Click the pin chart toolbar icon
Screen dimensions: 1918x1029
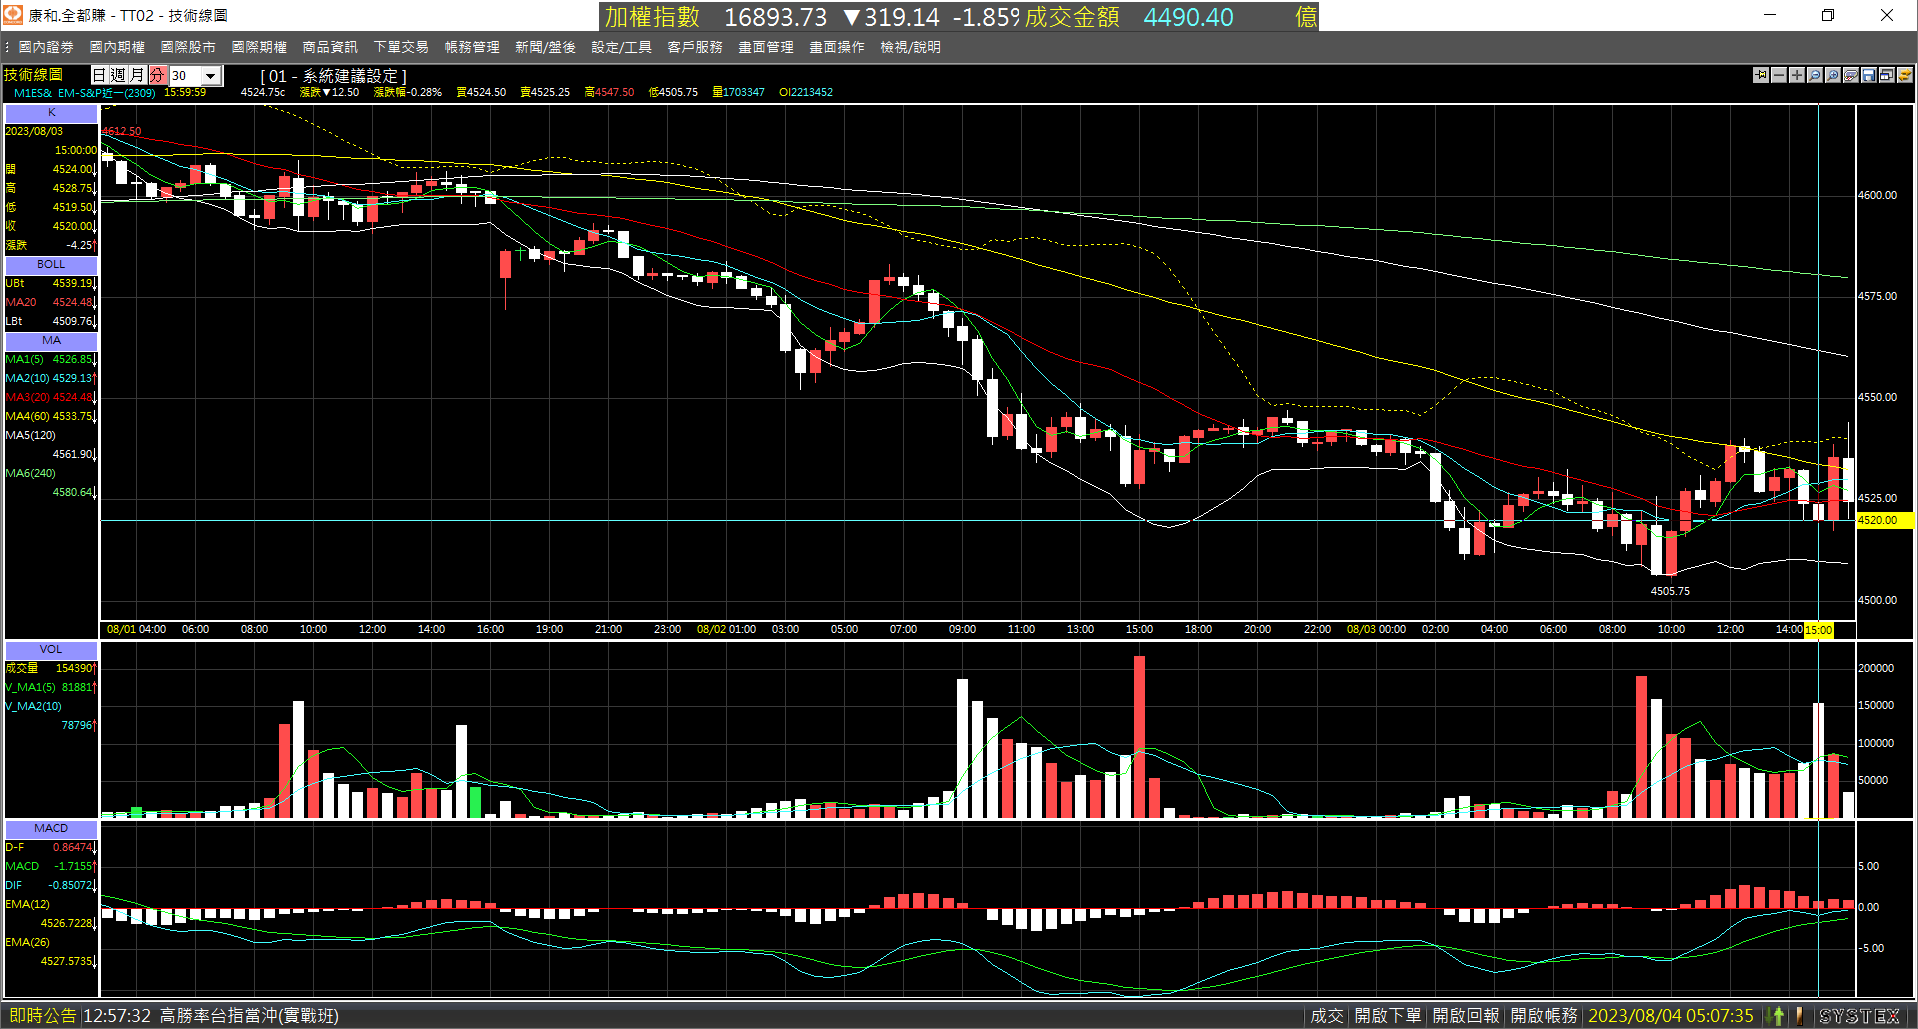click(1761, 75)
